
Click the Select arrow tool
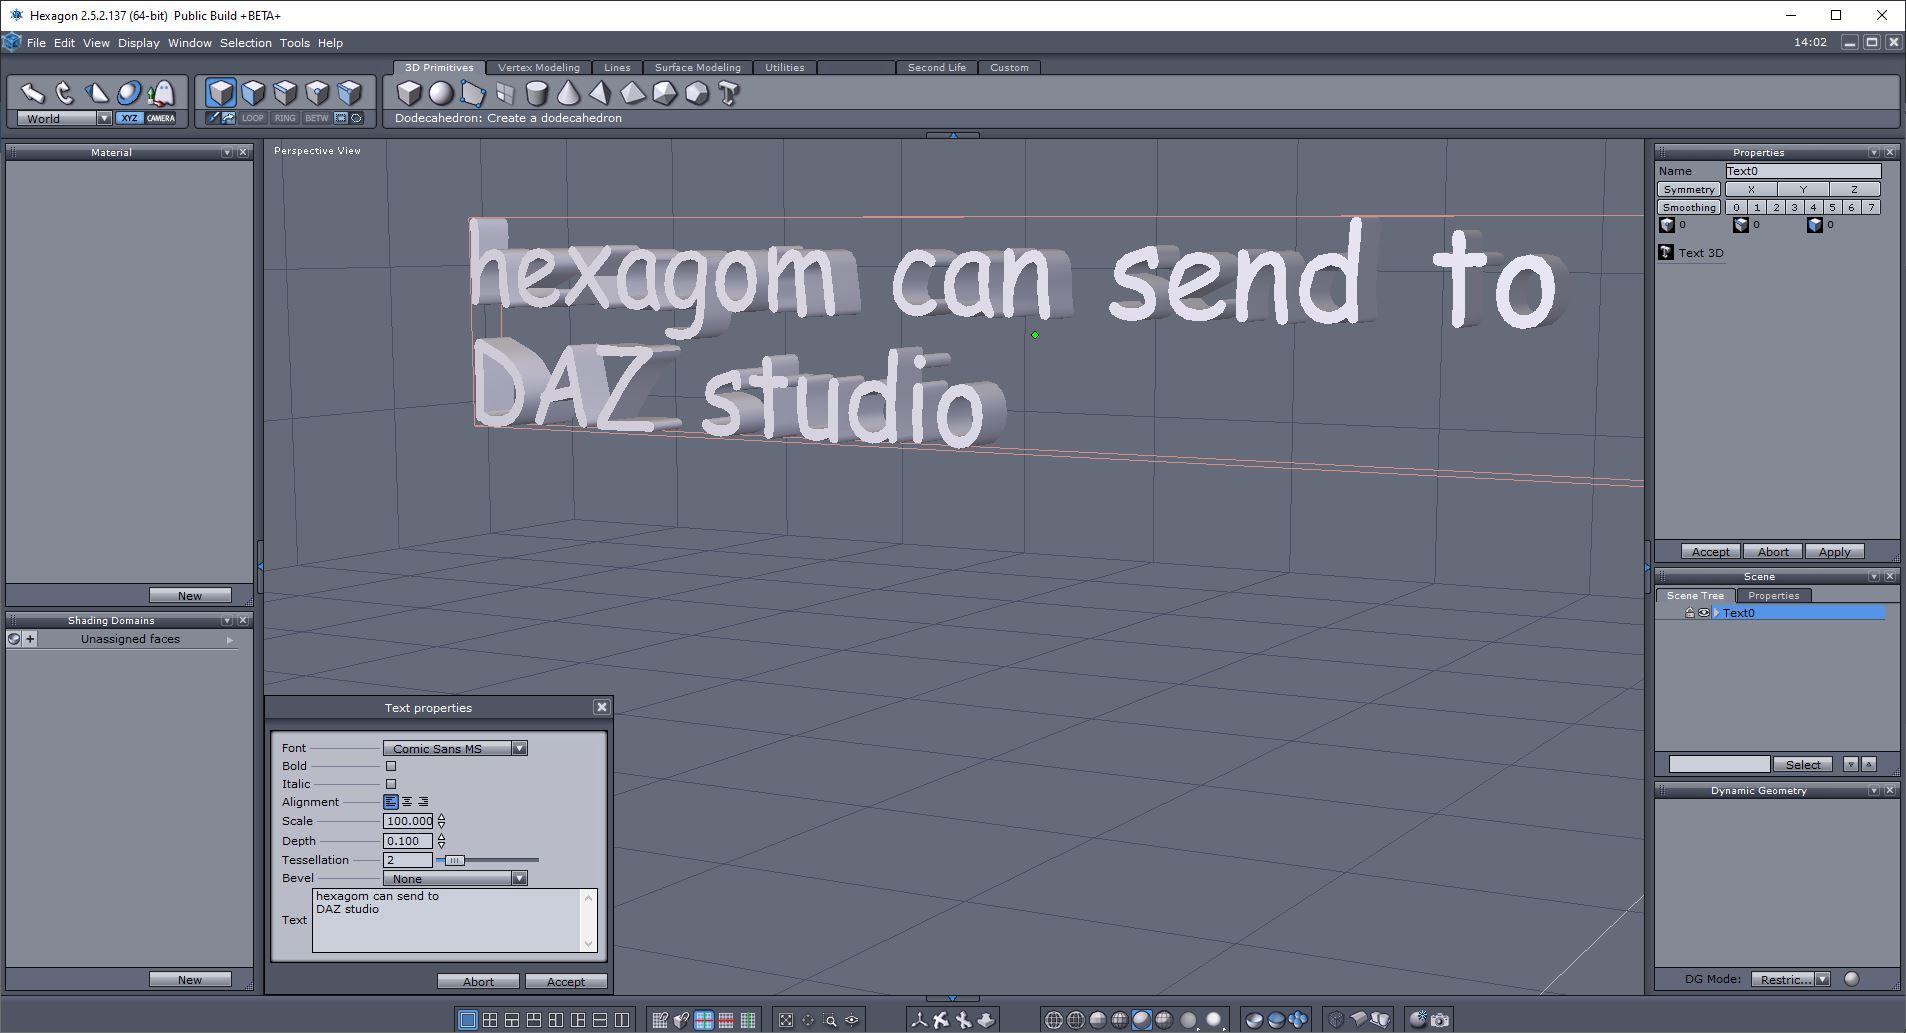pyautogui.click(x=33, y=93)
